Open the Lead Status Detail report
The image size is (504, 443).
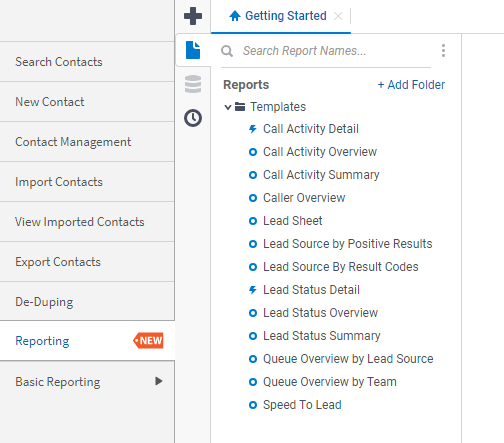tap(311, 290)
